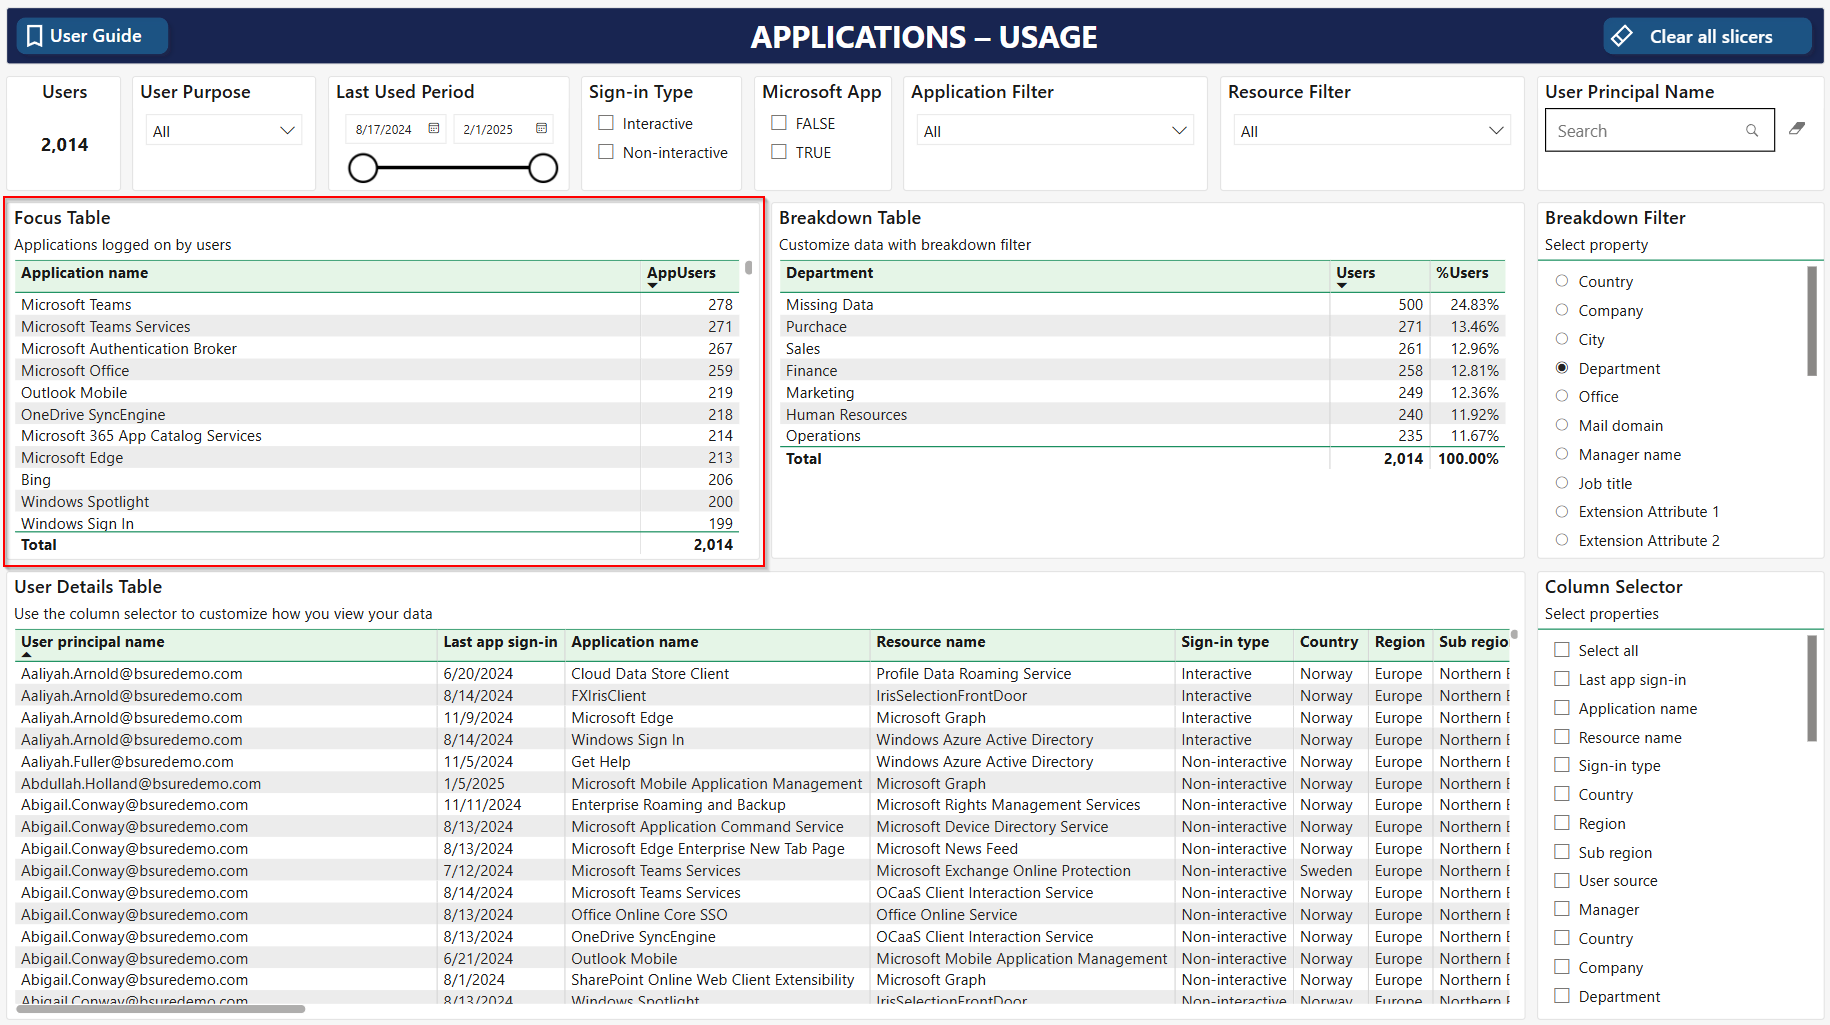
Task: Open the end date calendar picker icon
Action: (541, 129)
